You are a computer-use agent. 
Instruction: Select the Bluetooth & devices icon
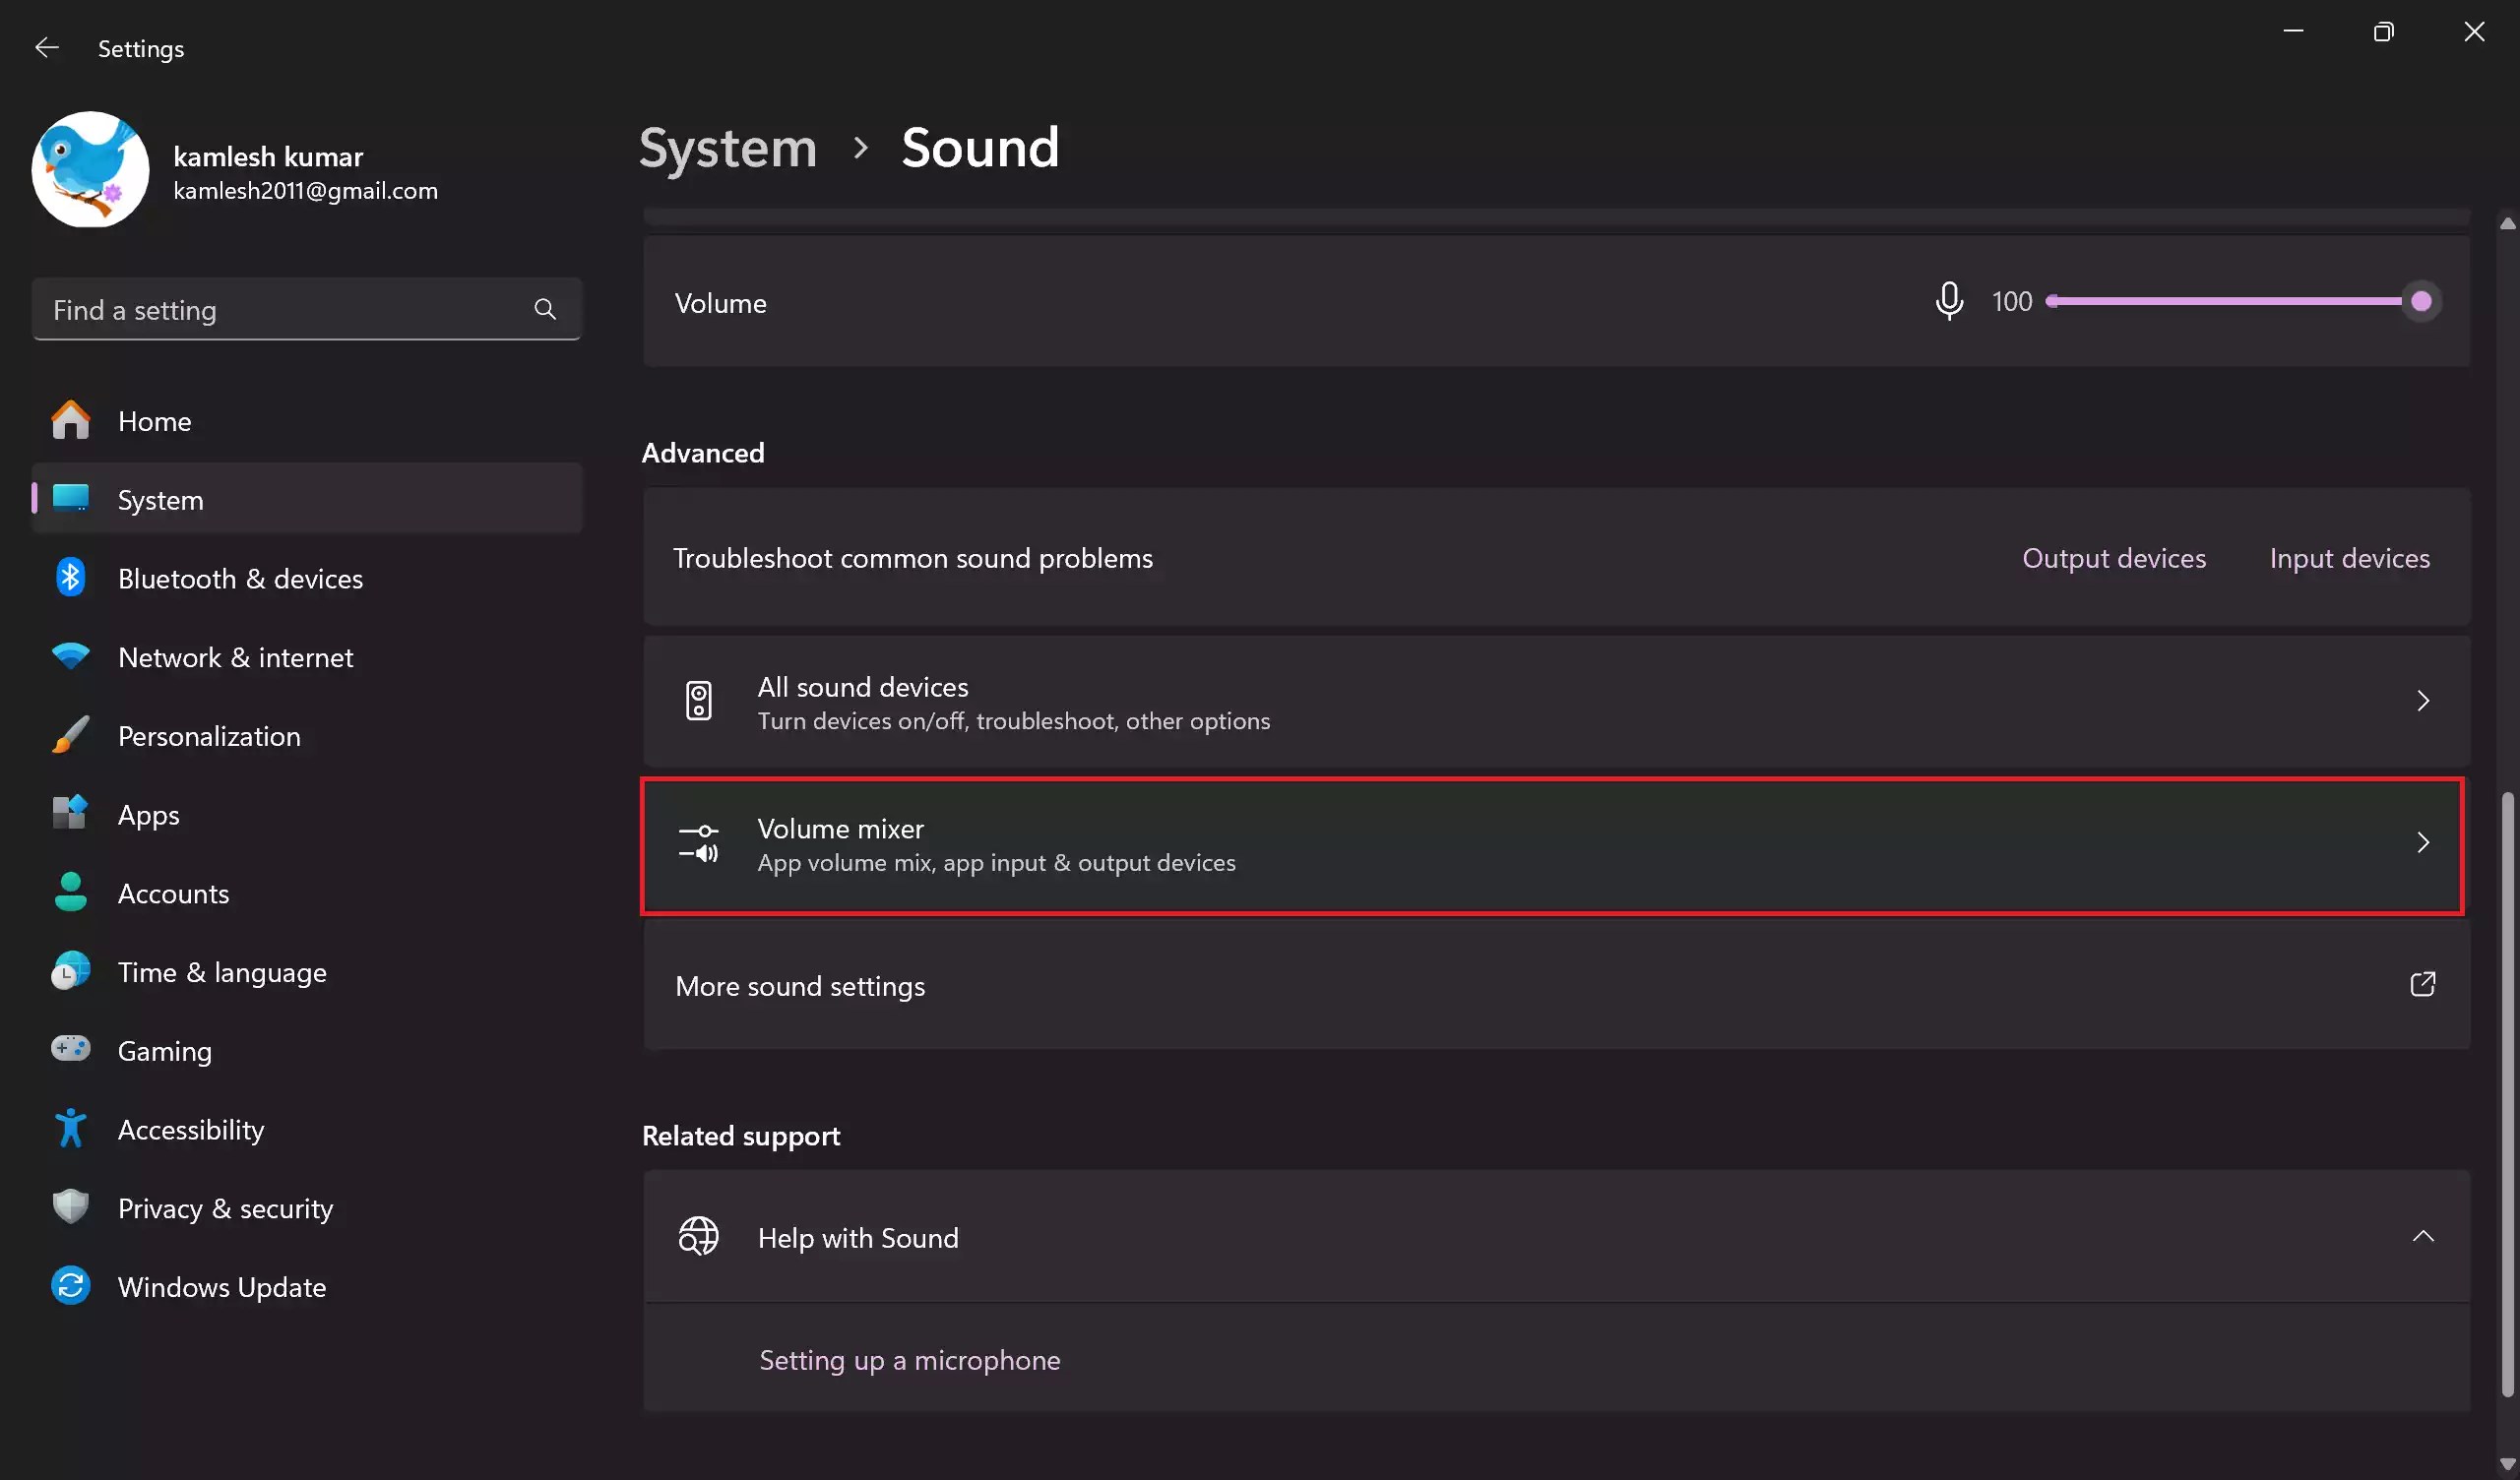point(70,577)
